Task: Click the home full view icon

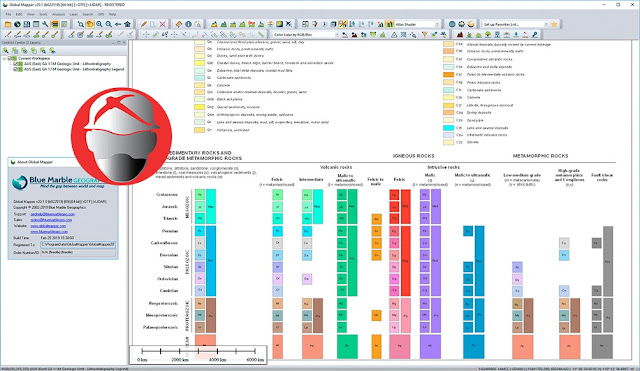Action: (x=127, y=24)
